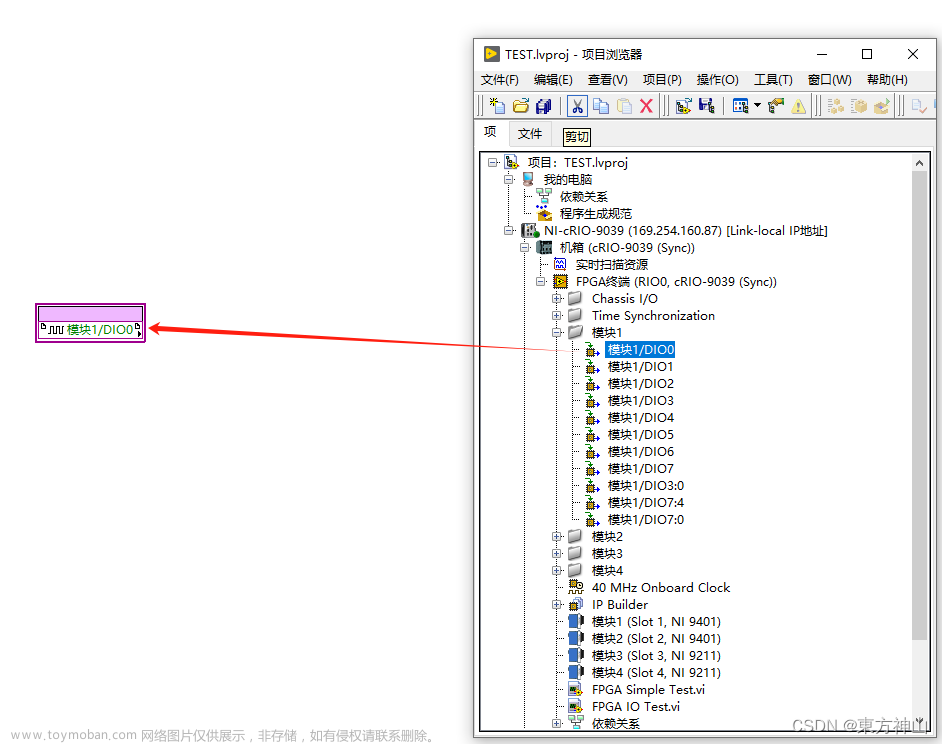This screenshot has width=942, height=744.
Task: Select 40 MHz Onboard Clock item
Action: [x=661, y=587]
